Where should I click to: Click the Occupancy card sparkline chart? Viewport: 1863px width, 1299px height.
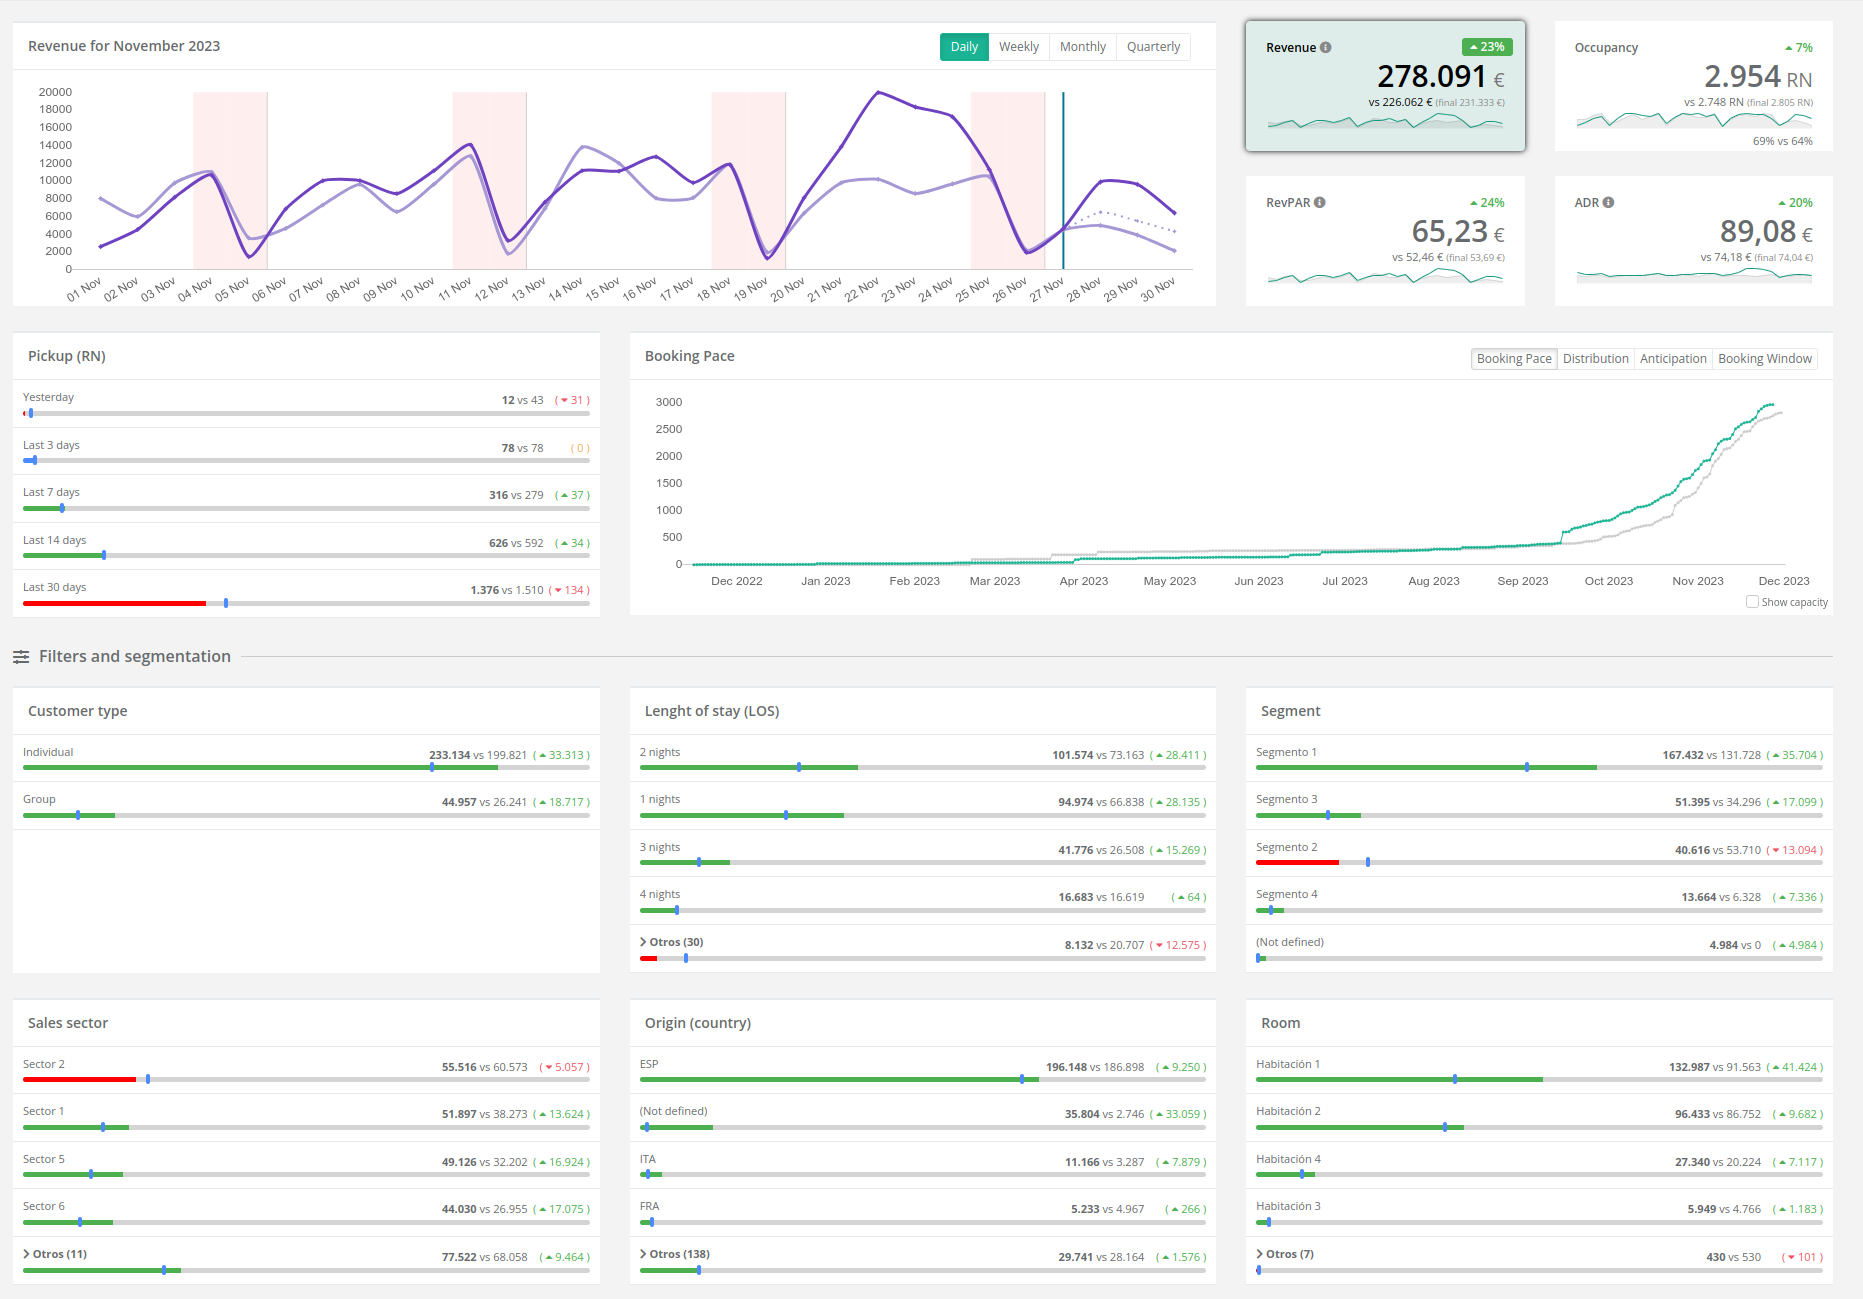[1694, 119]
